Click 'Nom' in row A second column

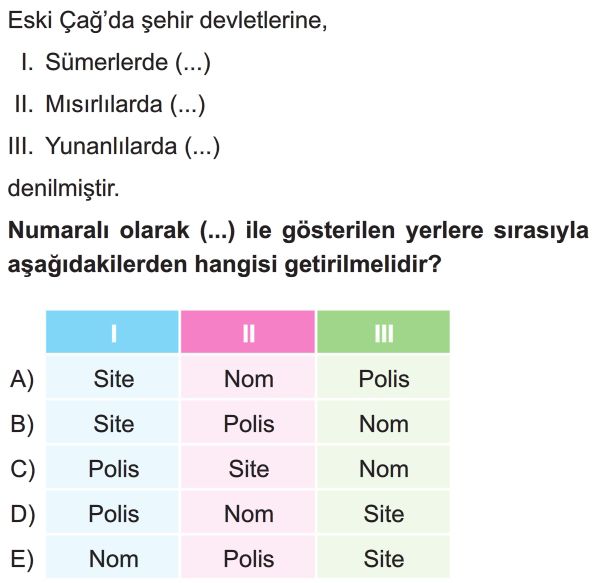coord(249,379)
